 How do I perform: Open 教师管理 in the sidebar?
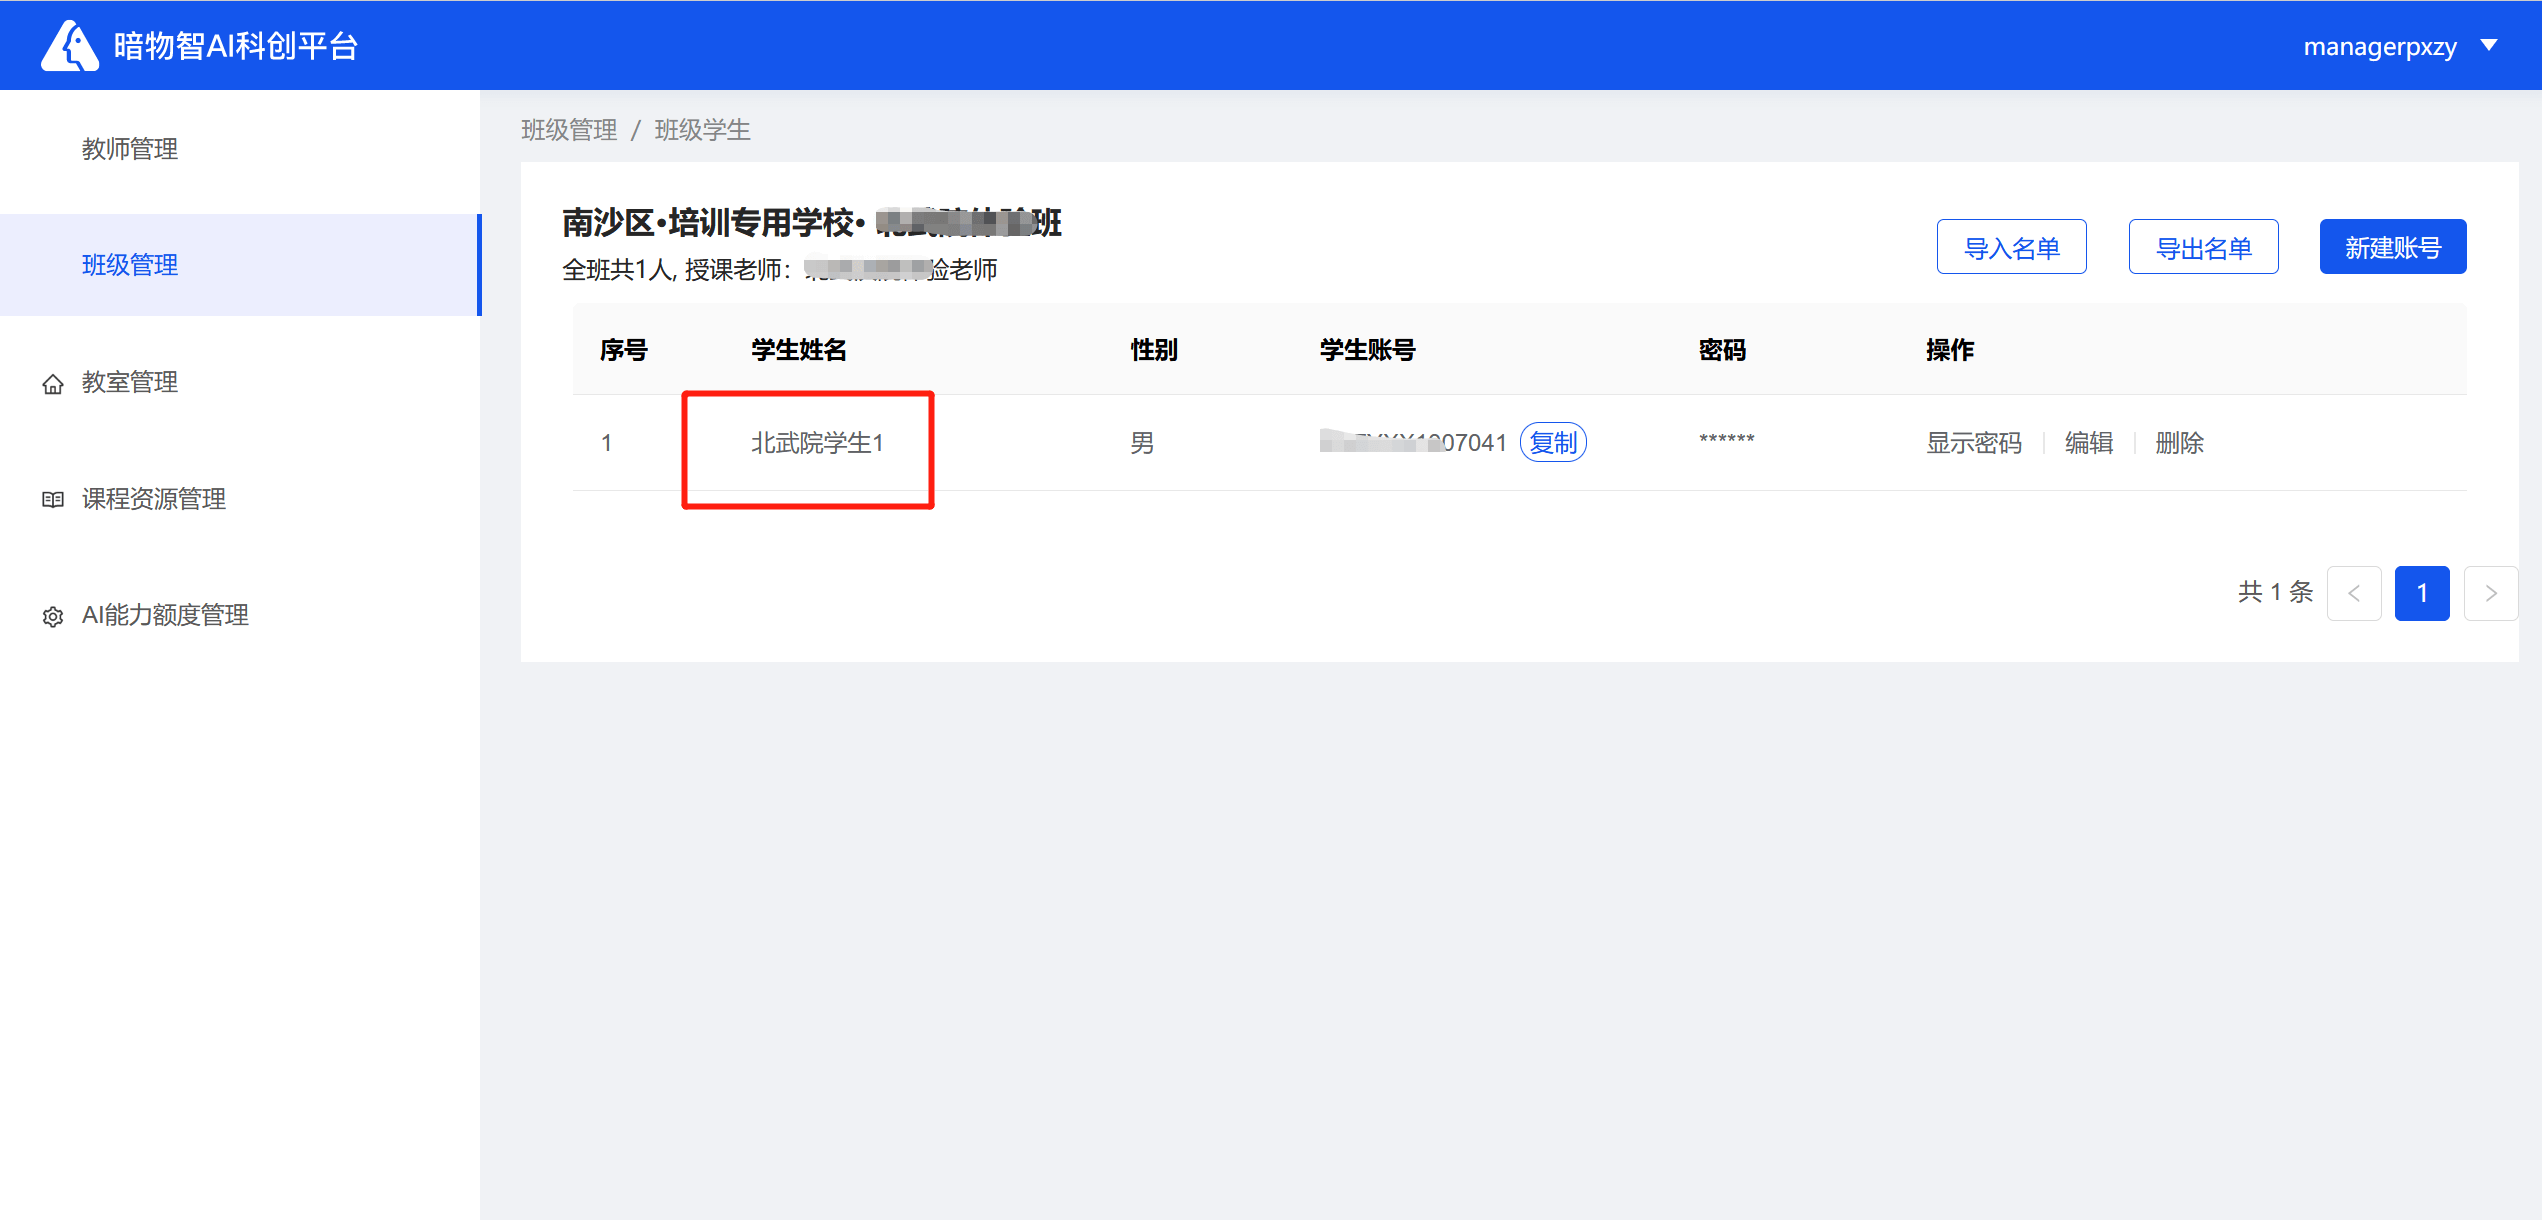[x=130, y=149]
